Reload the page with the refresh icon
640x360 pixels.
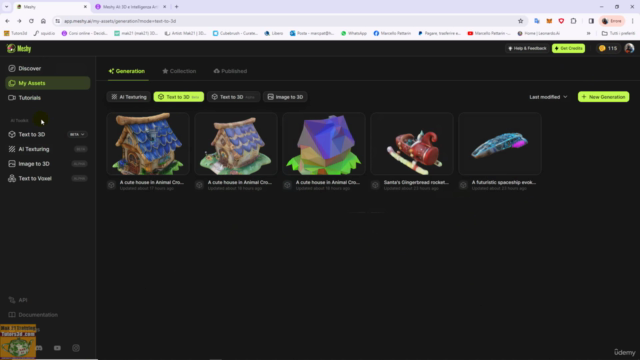31,21
